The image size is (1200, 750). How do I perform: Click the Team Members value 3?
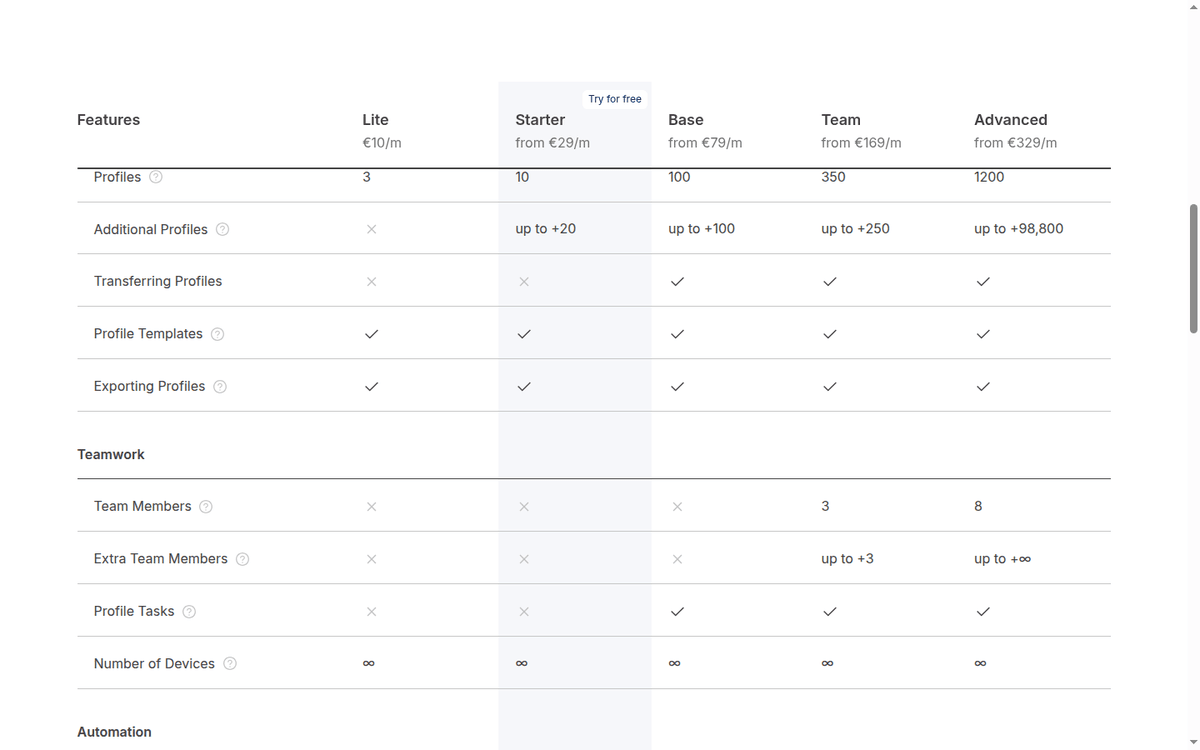tap(825, 507)
